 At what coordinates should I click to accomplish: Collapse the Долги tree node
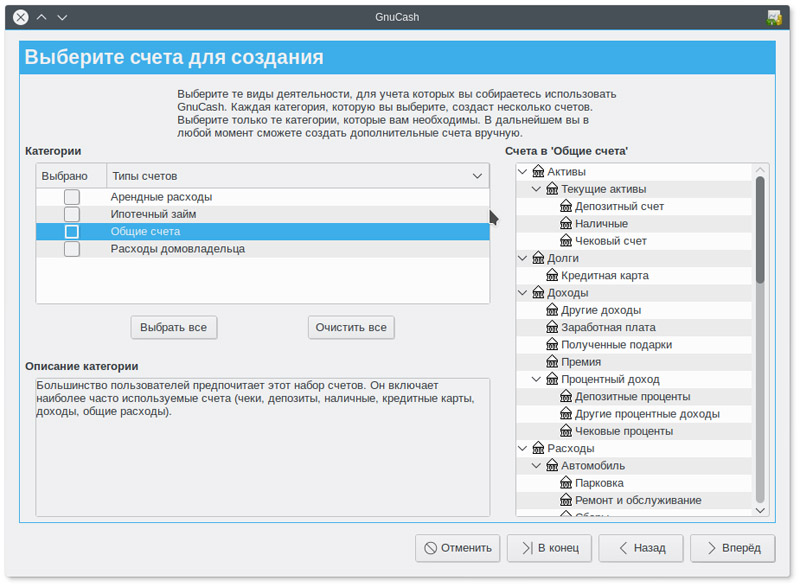(522, 258)
